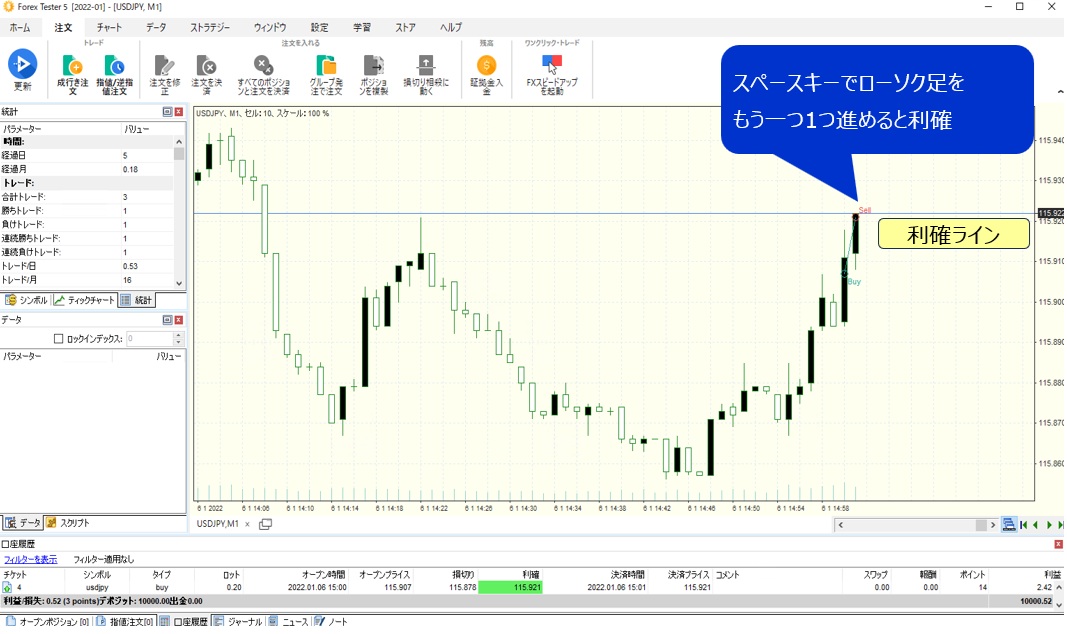The width and height of the screenshot is (1067, 634).
Task: Open the 指値/逆指値注文 pending order dialog
Action: pos(115,68)
